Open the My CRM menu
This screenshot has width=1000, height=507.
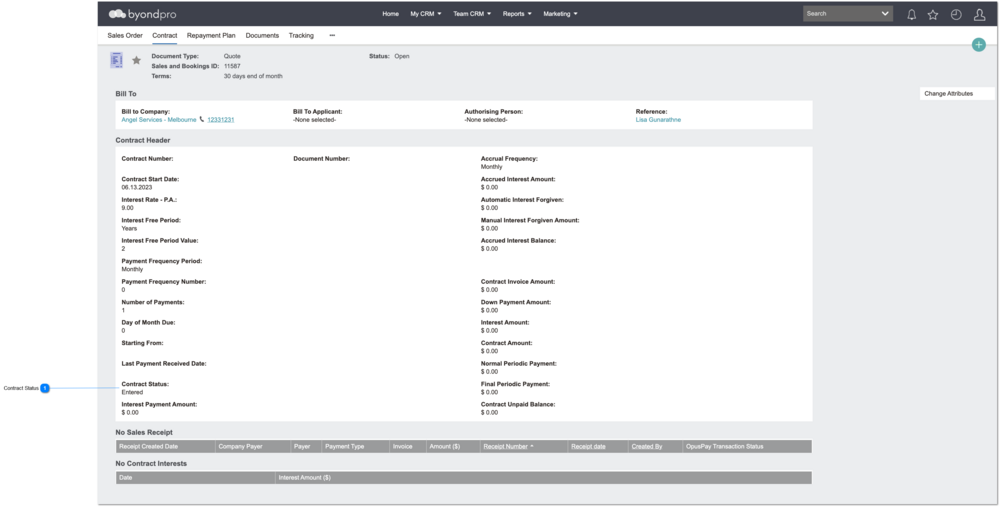click(425, 13)
